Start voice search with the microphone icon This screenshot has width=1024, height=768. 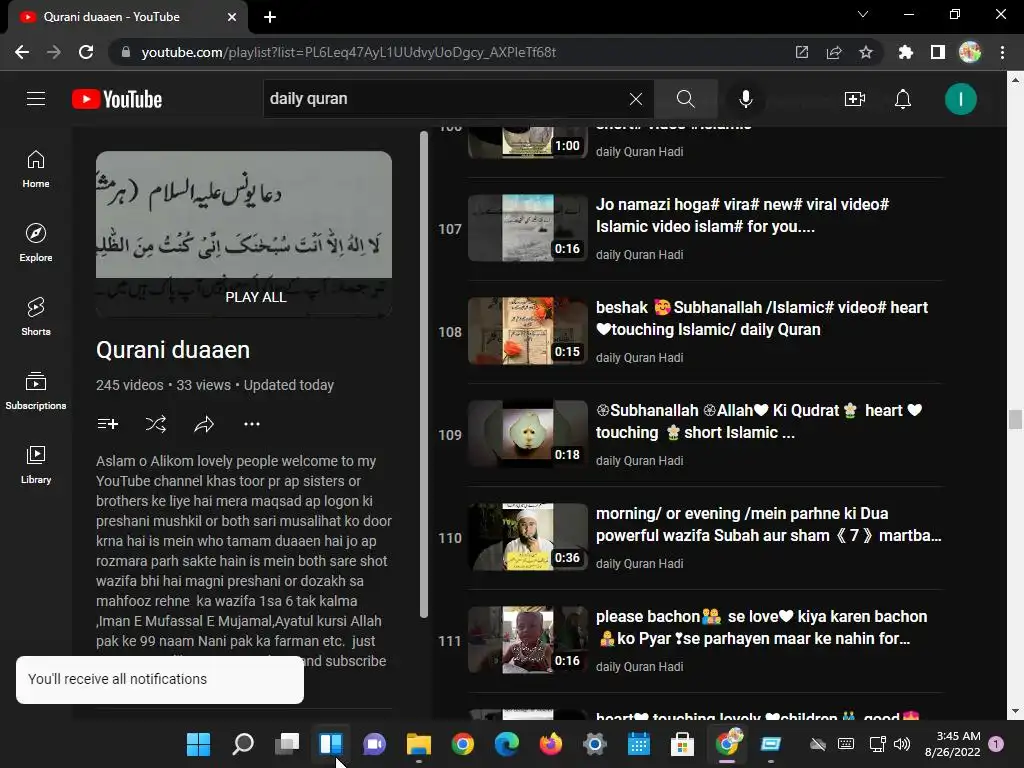[x=746, y=99]
